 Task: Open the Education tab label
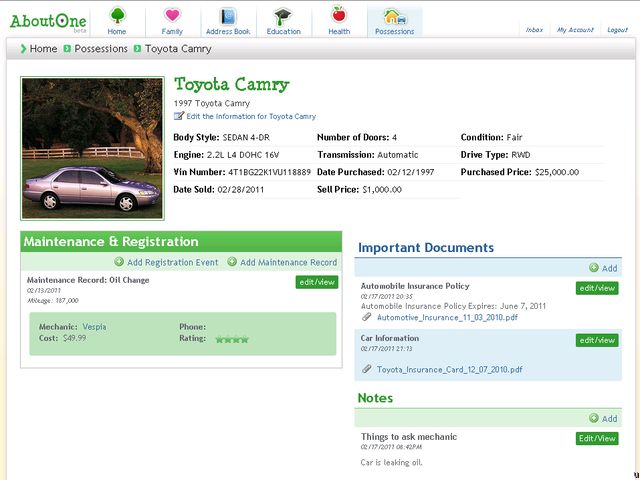pyautogui.click(x=284, y=31)
